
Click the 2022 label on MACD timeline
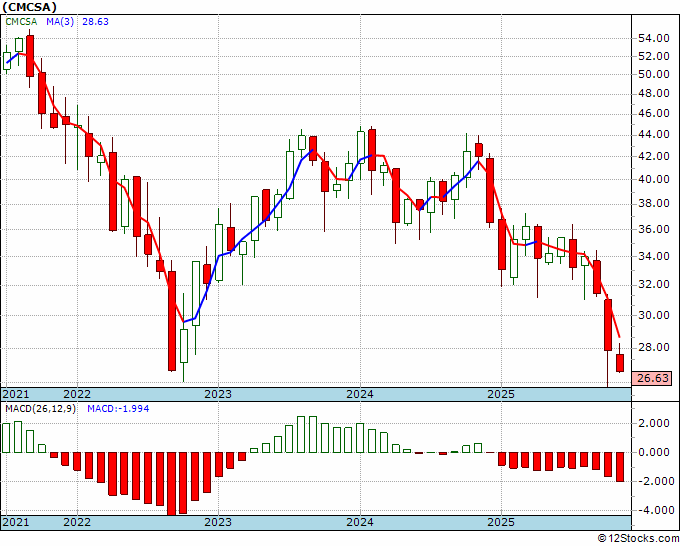point(77,522)
